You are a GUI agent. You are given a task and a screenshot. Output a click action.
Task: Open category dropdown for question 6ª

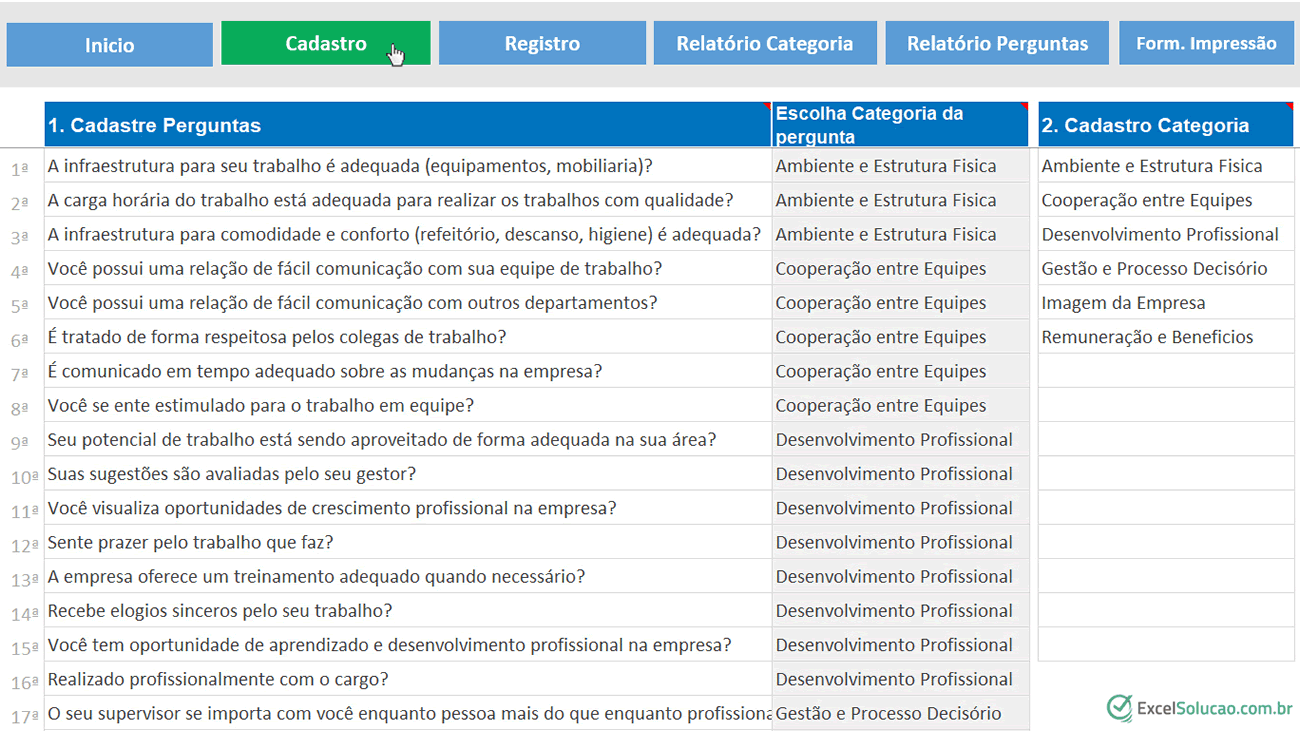[x=900, y=337]
